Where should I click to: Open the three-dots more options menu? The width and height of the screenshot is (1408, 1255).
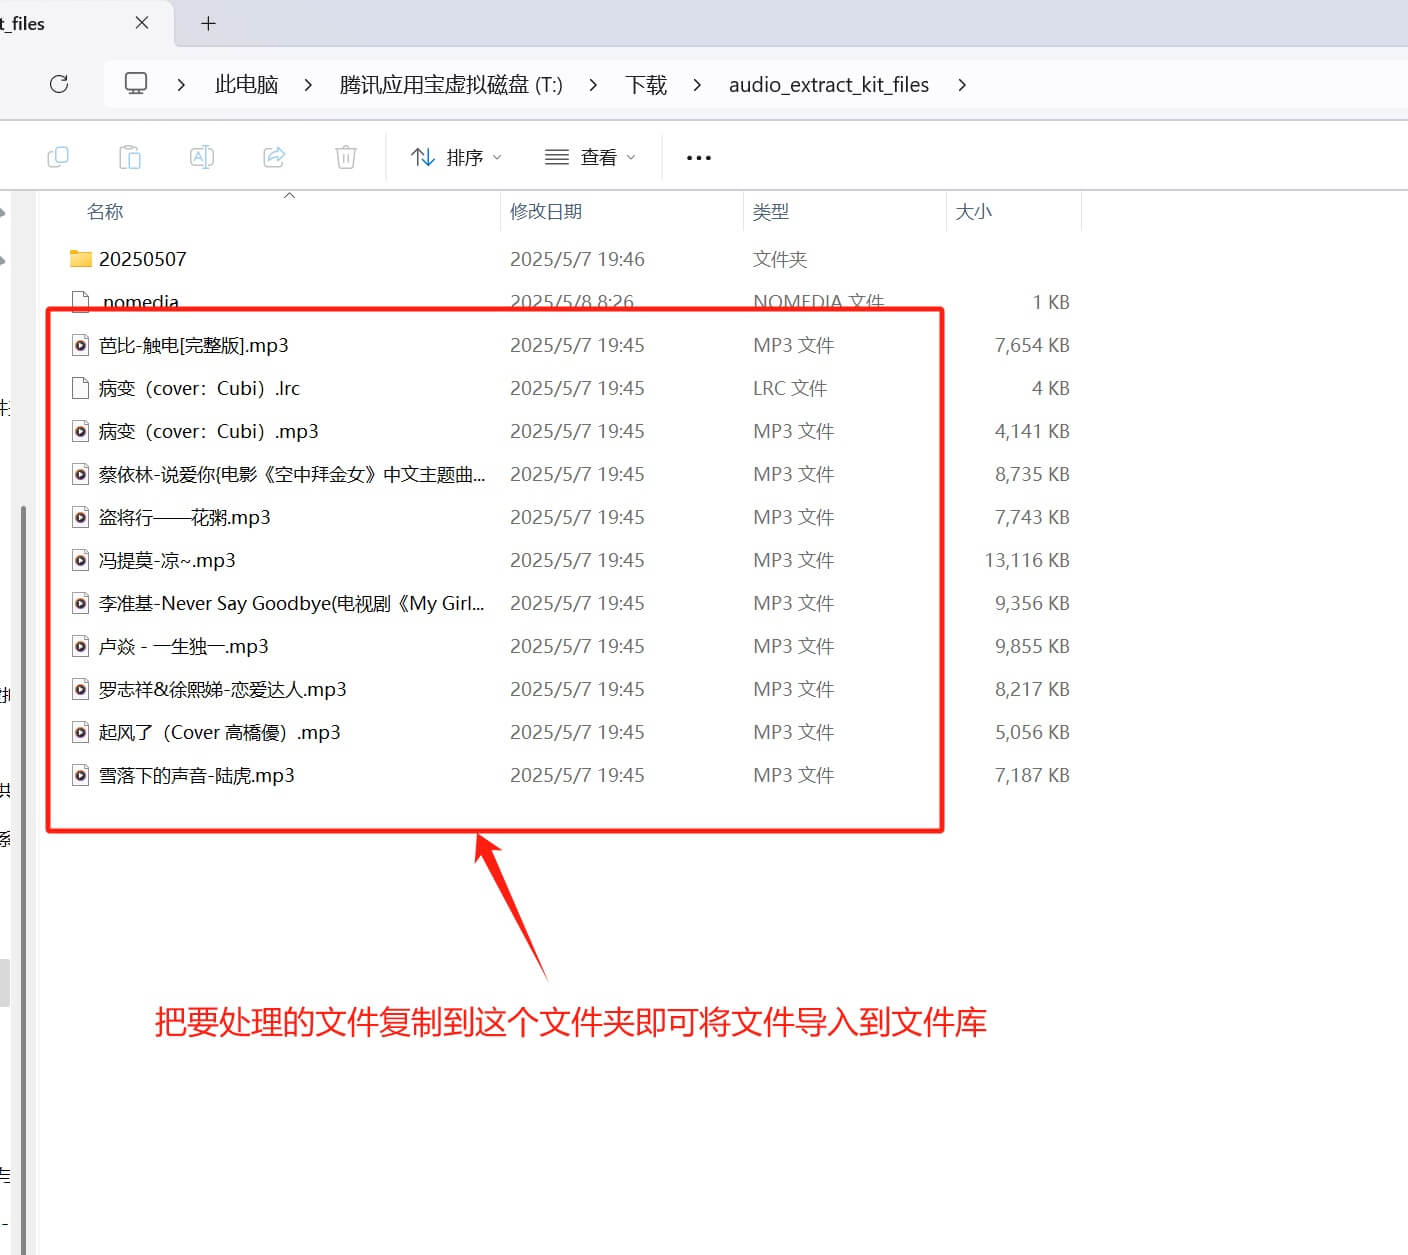point(699,157)
